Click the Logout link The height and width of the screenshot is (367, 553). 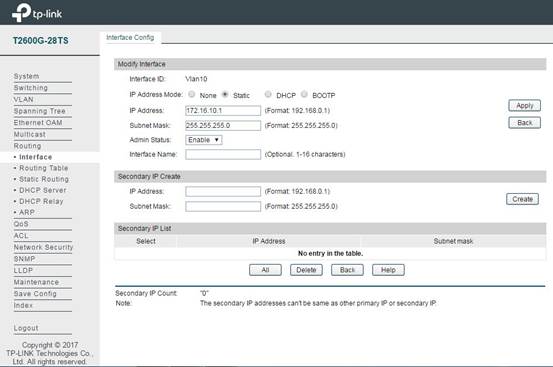click(26, 328)
